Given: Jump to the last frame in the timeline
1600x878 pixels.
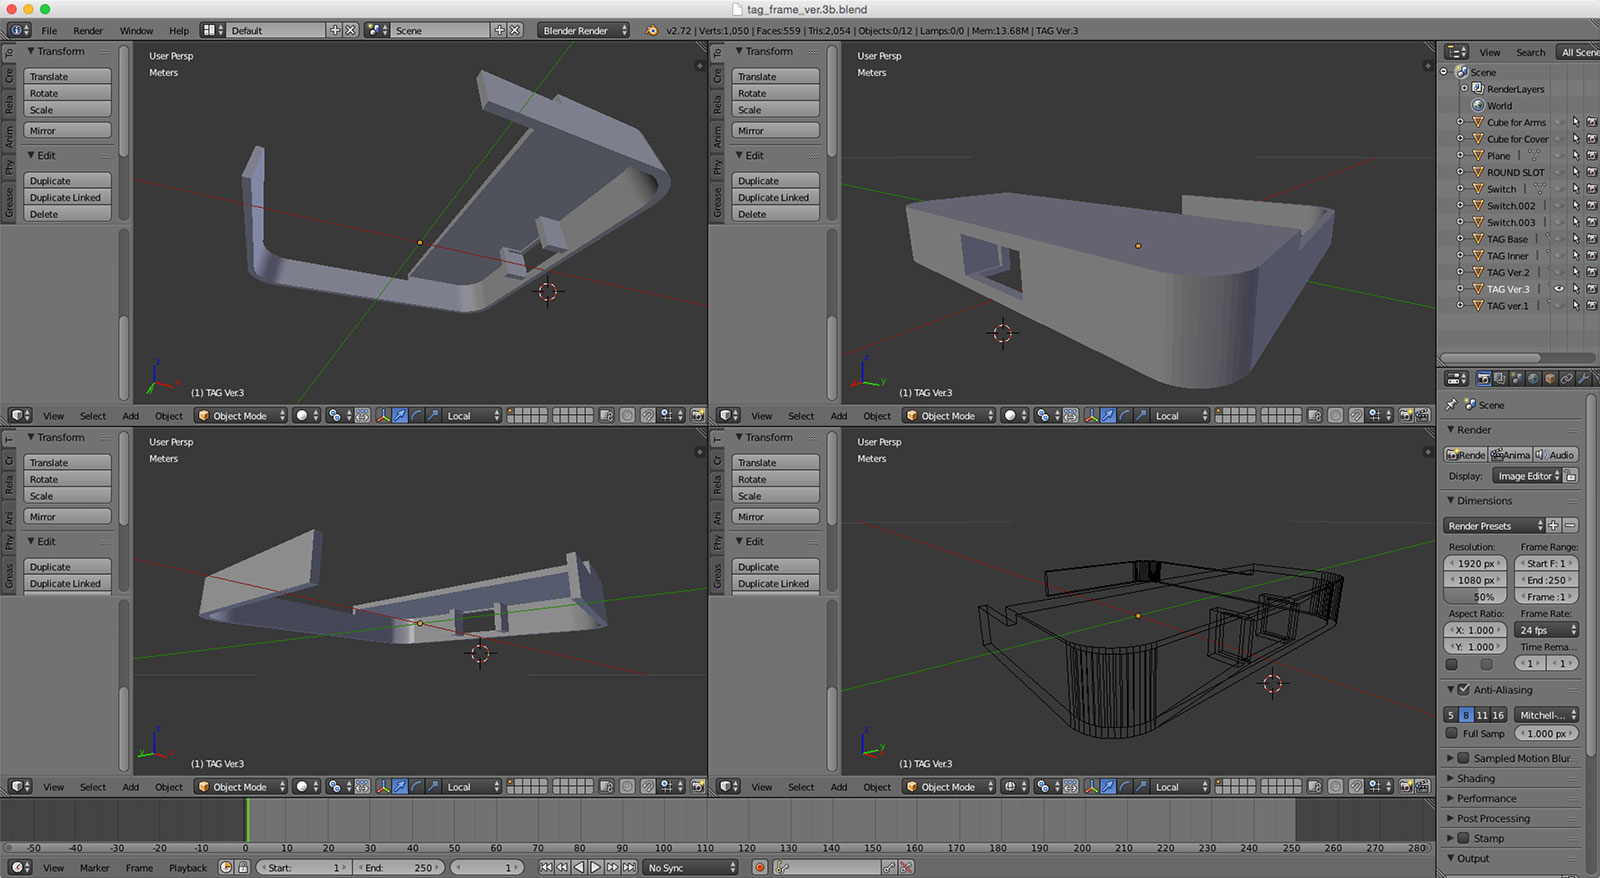Looking at the screenshot, I should [629, 867].
